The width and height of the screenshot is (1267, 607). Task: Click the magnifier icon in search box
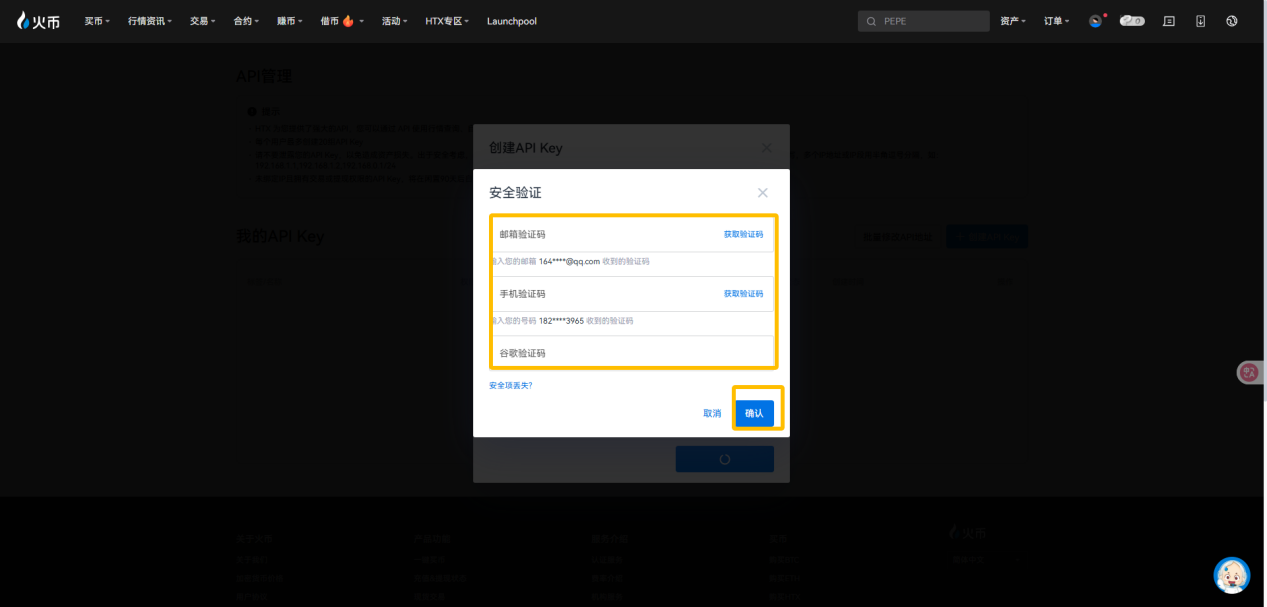point(870,21)
